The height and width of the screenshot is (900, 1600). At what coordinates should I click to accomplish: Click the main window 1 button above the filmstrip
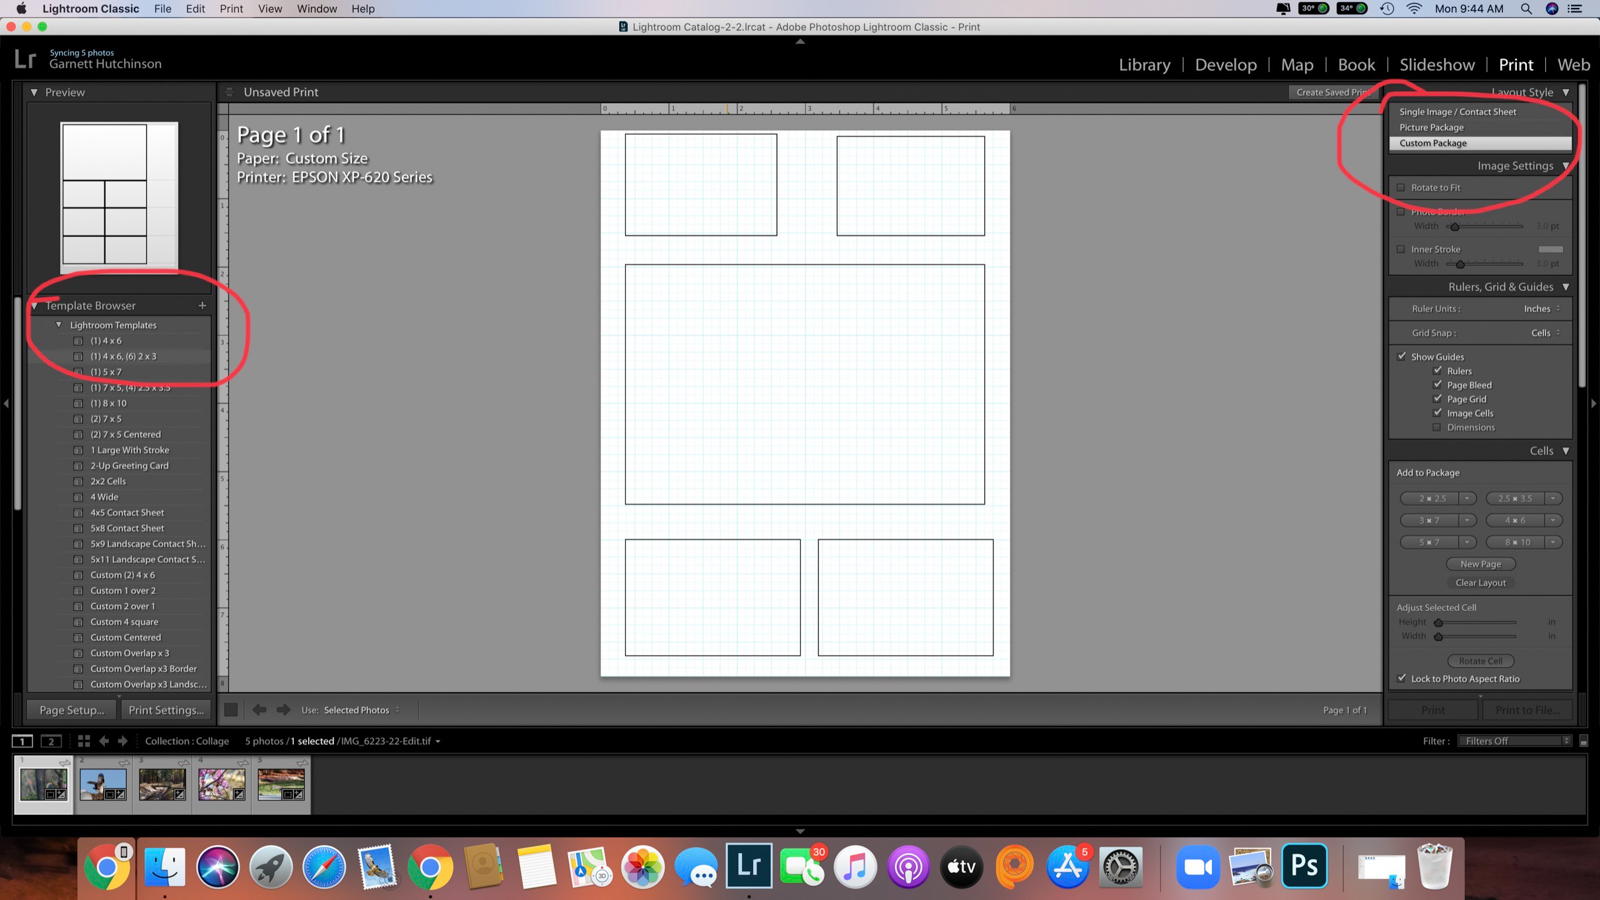[x=22, y=741]
